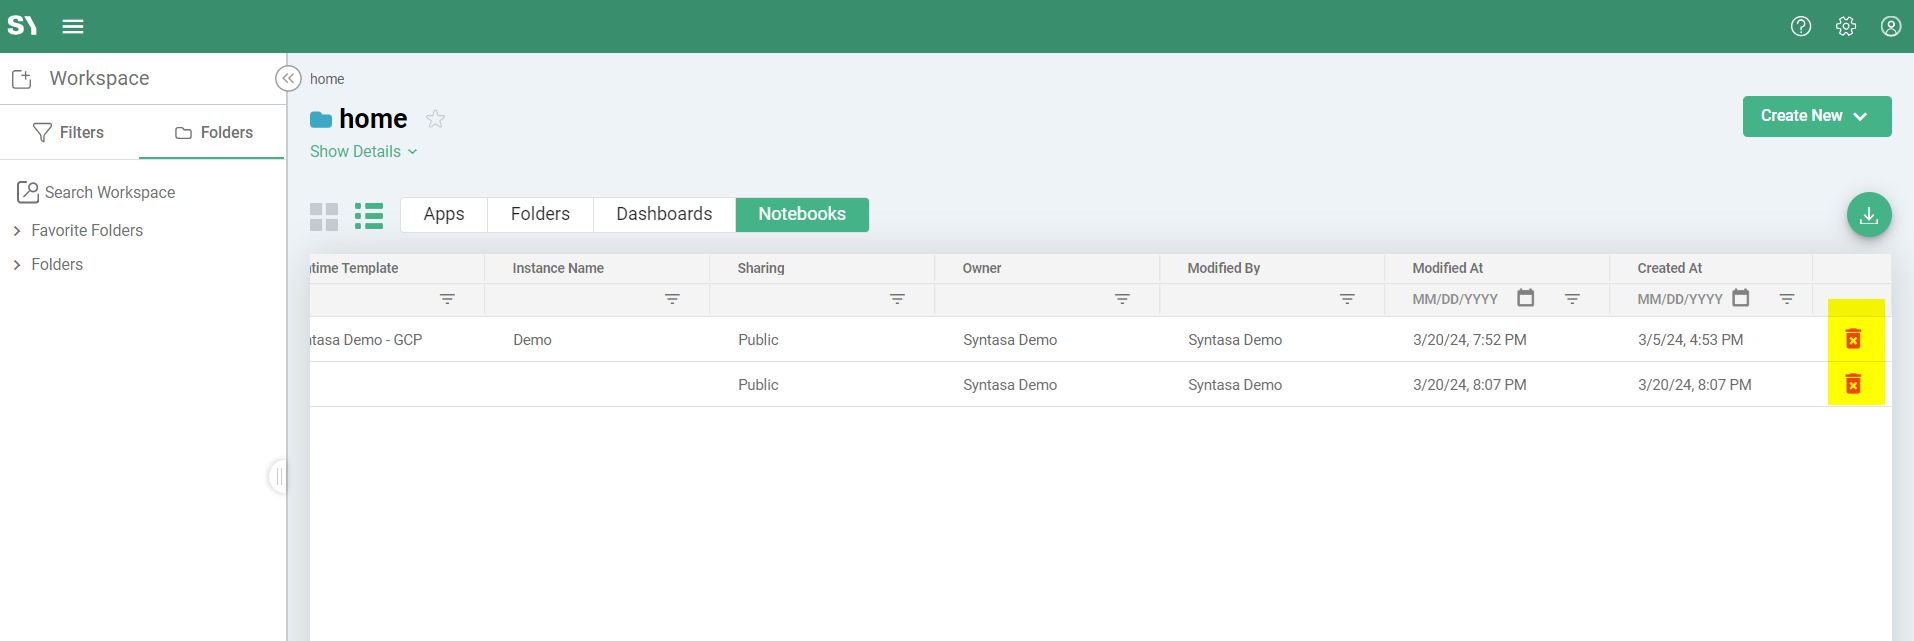Open the Filters sidebar tab
The width and height of the screenshot is (1914, 641).
pos(69,133)
